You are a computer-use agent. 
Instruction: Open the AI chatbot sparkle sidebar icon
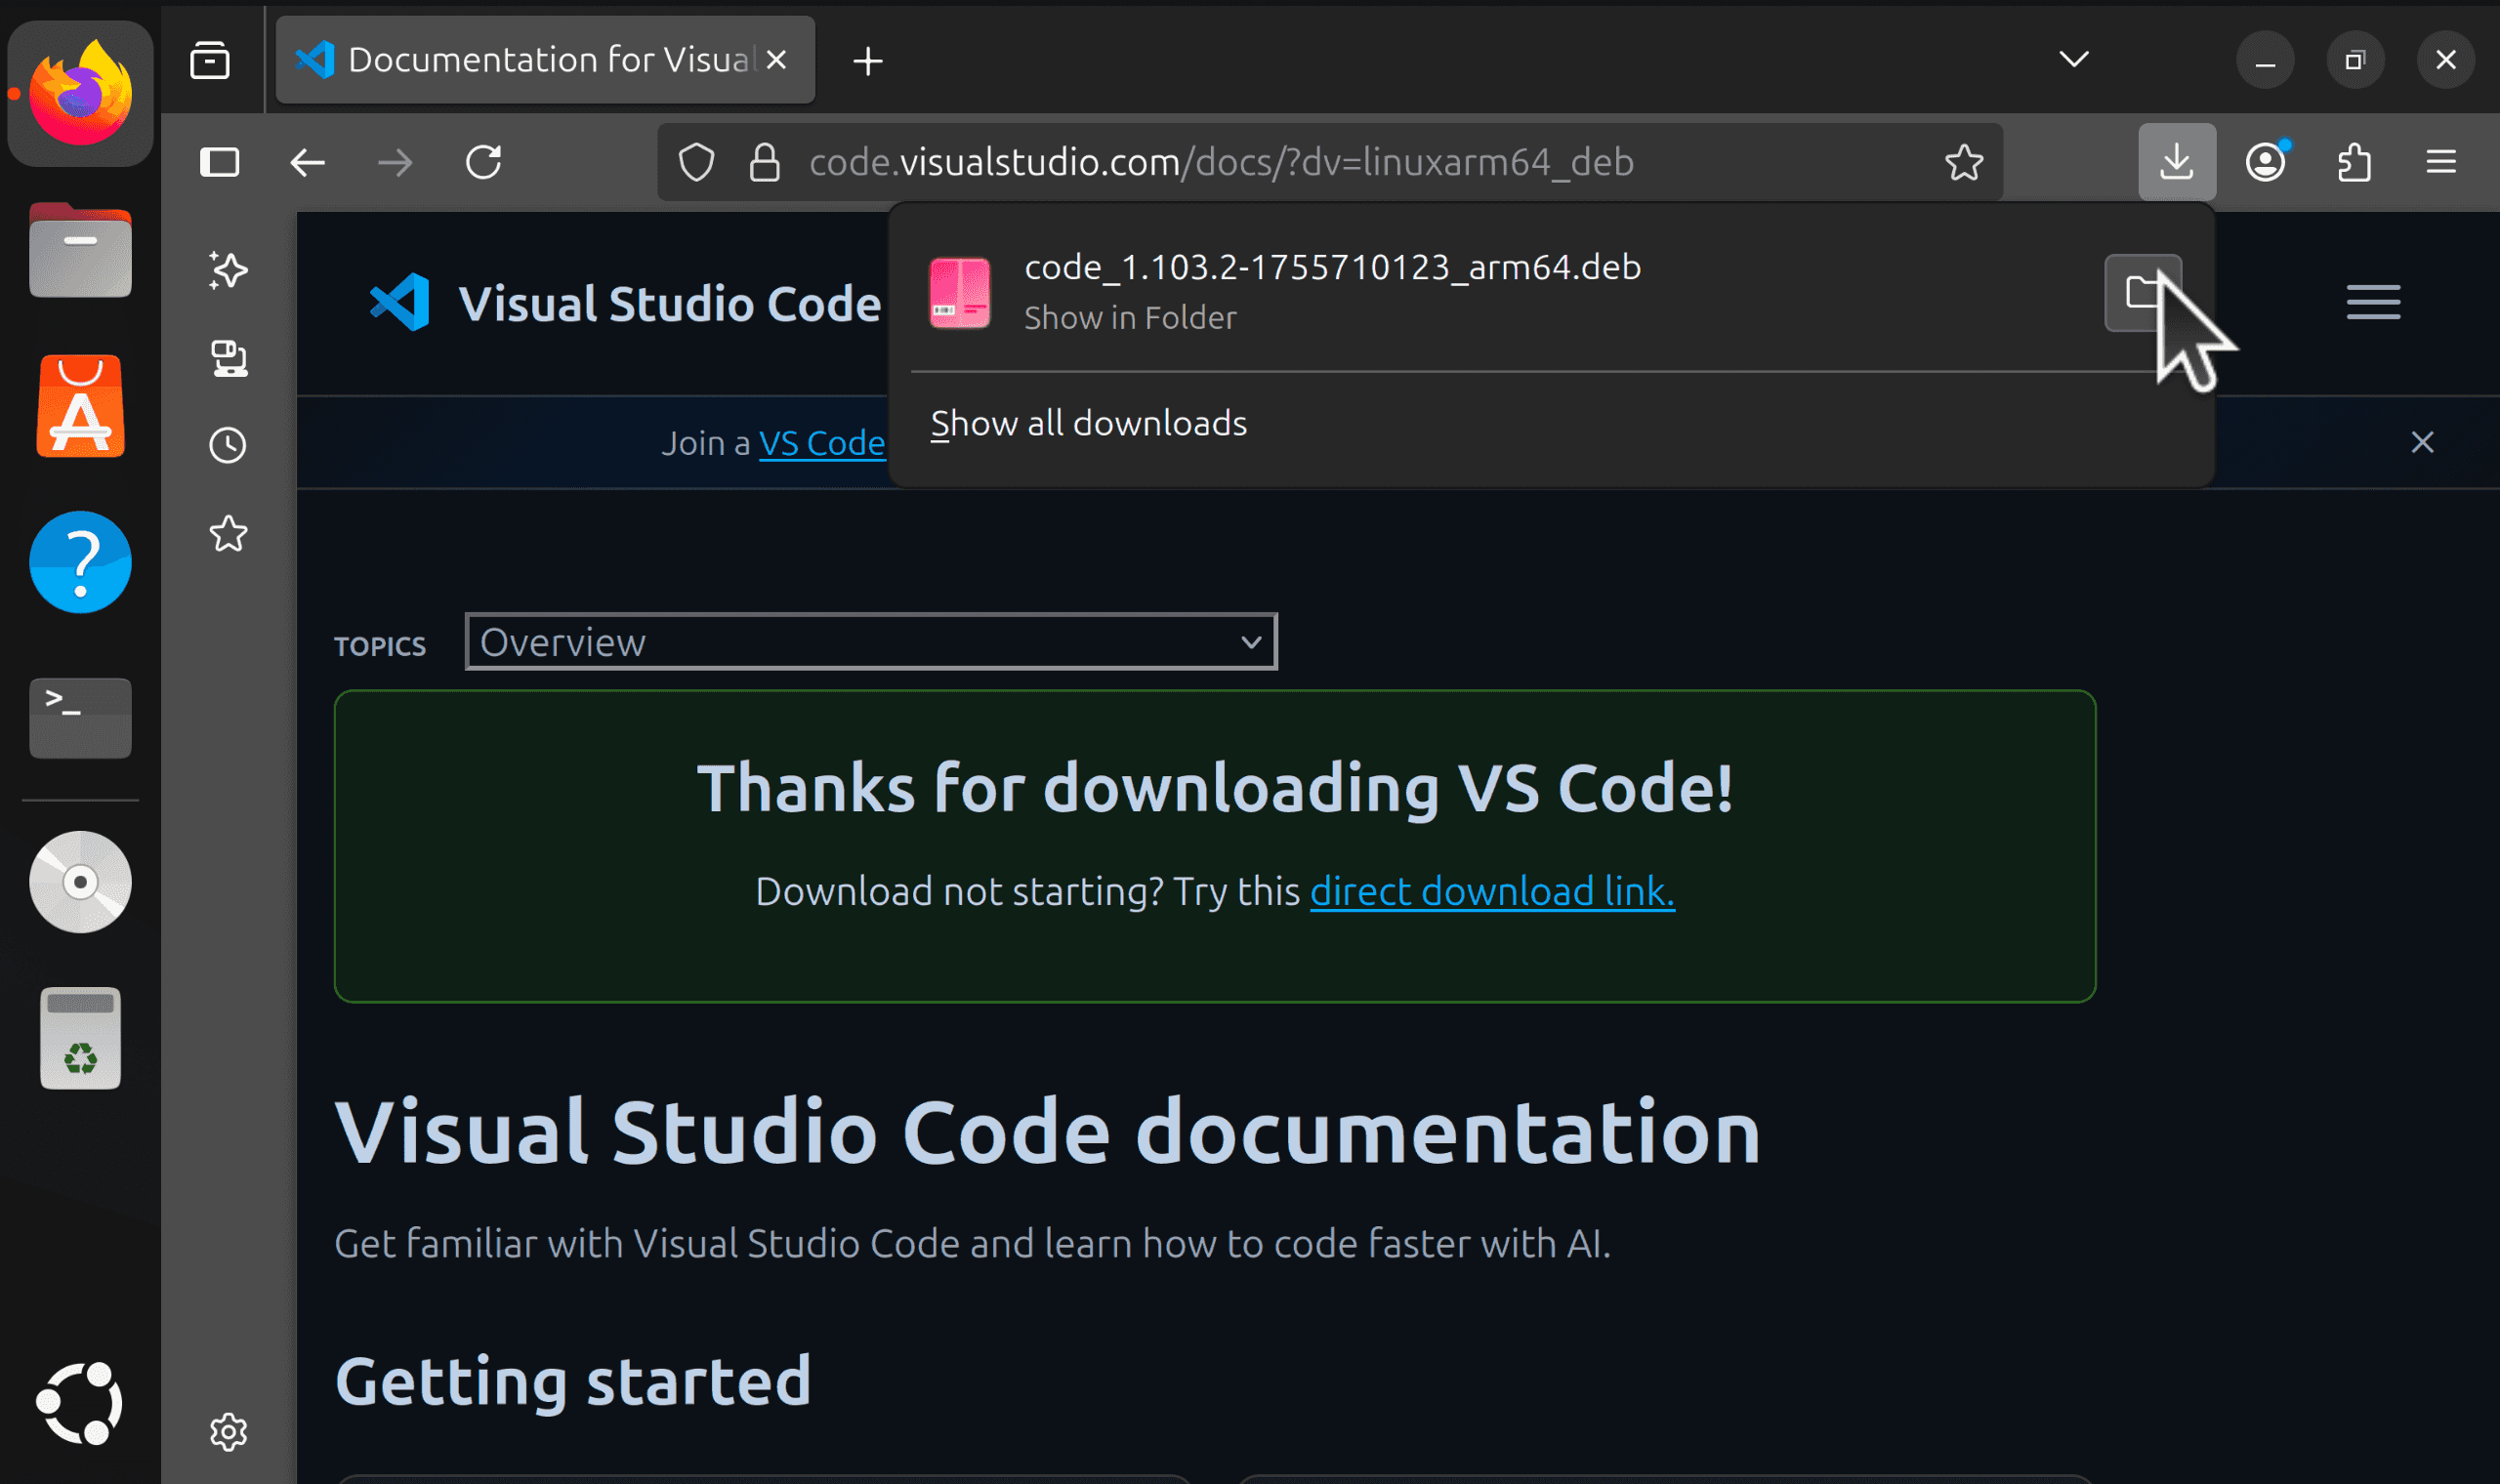(x=228, y=270)
